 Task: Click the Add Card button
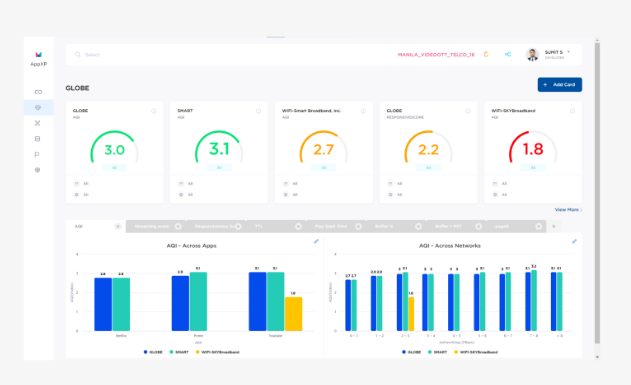[x=560, y=84]
